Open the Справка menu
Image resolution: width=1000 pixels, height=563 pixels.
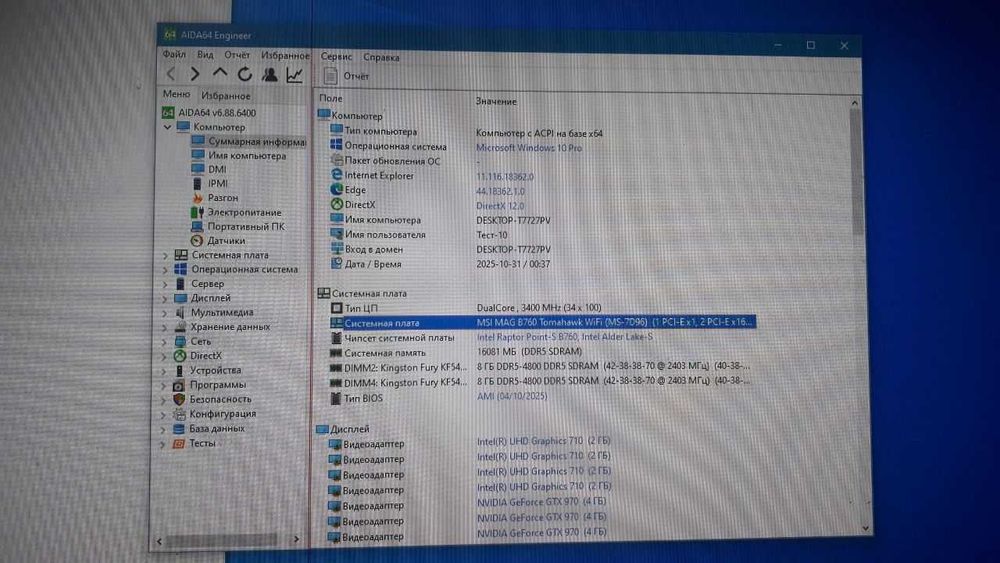[381, 57]
